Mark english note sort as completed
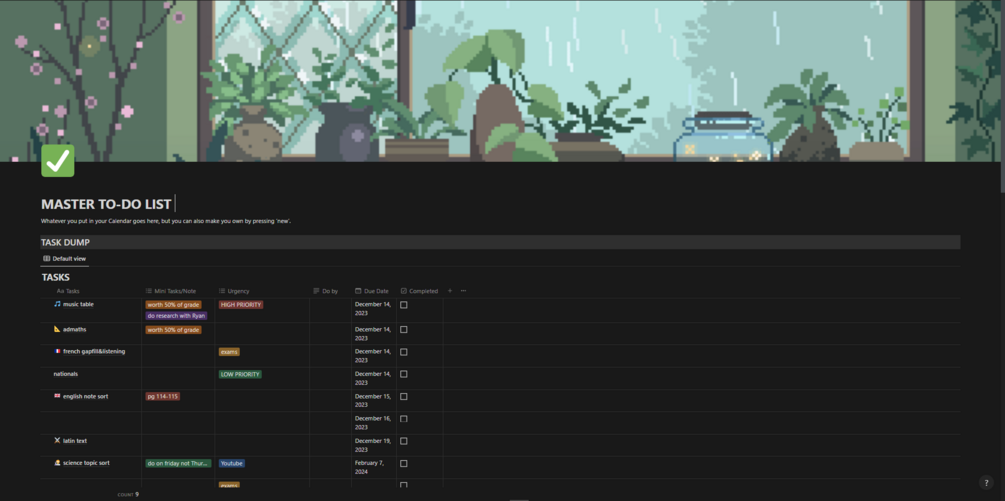Image resolution: width=1005 pixels, height=501 pixels. click(404, 397)
